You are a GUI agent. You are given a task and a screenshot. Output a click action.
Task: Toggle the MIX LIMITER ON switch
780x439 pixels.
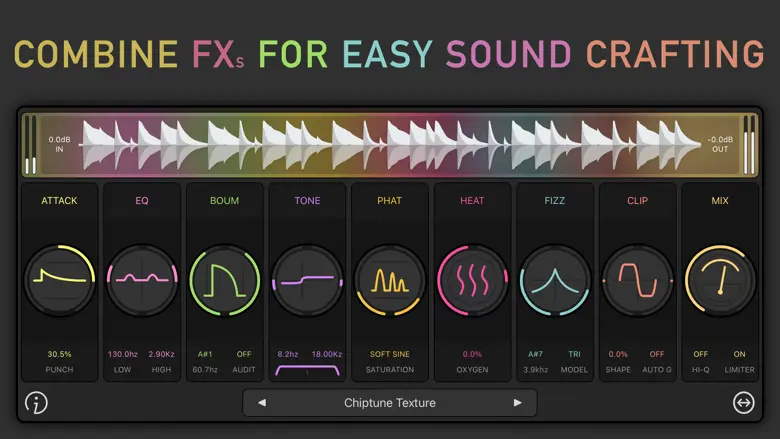(x=739, y=354)
